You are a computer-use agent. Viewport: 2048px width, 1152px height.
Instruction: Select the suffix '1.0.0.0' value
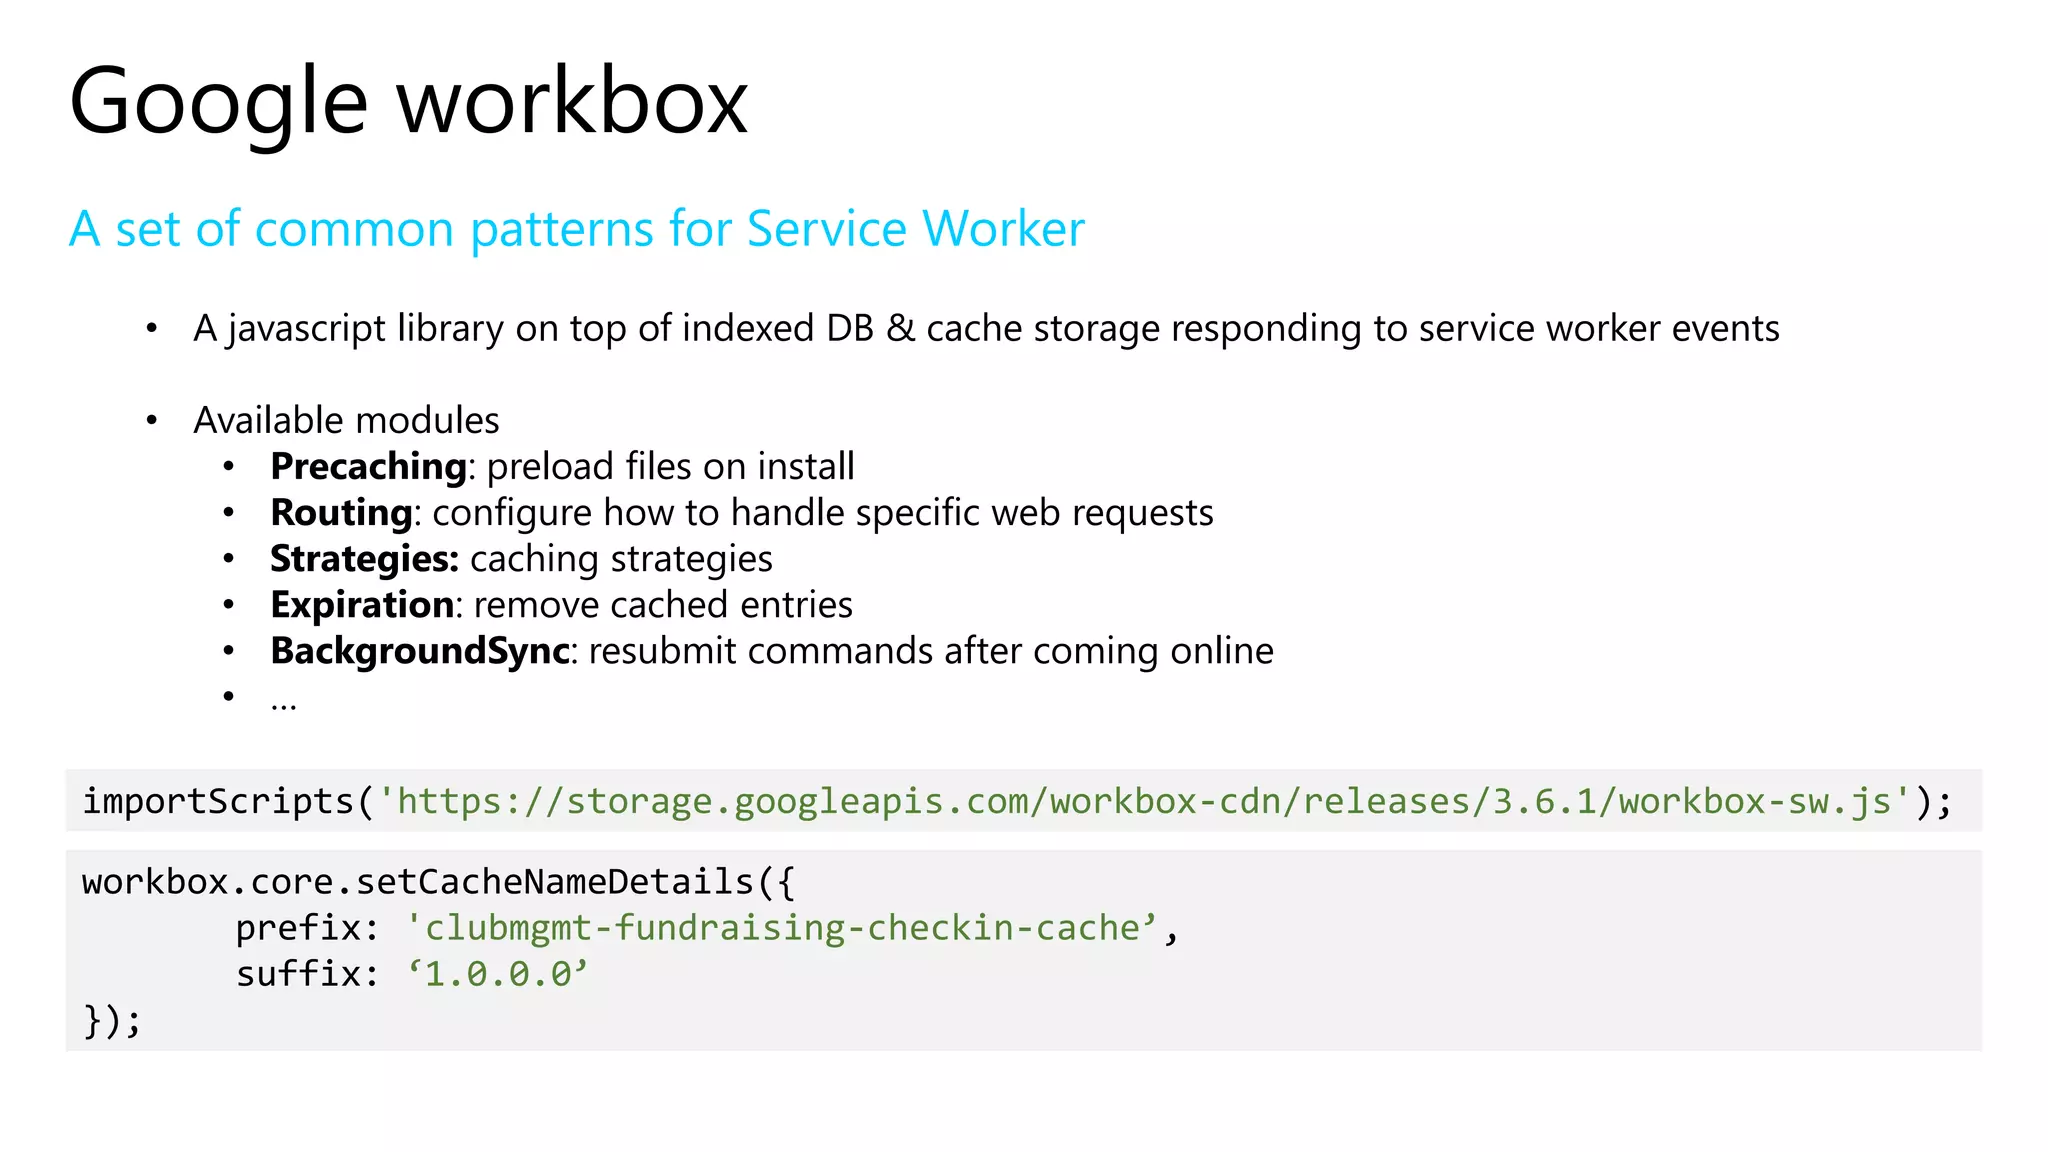point(497,974)
